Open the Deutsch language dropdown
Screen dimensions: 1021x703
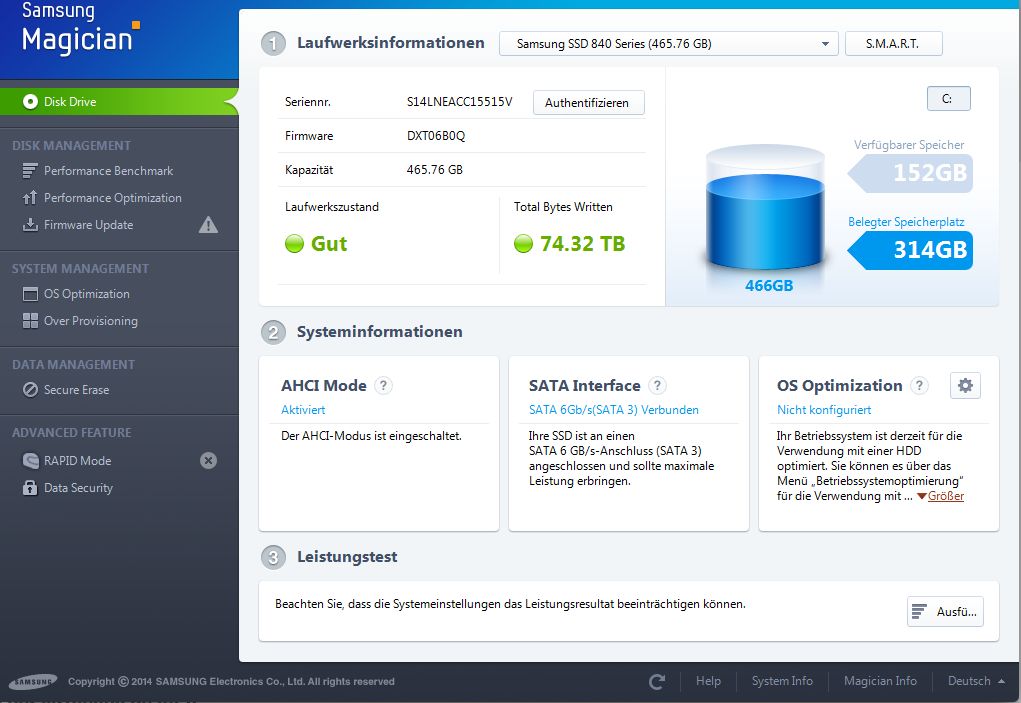[975, 681]
